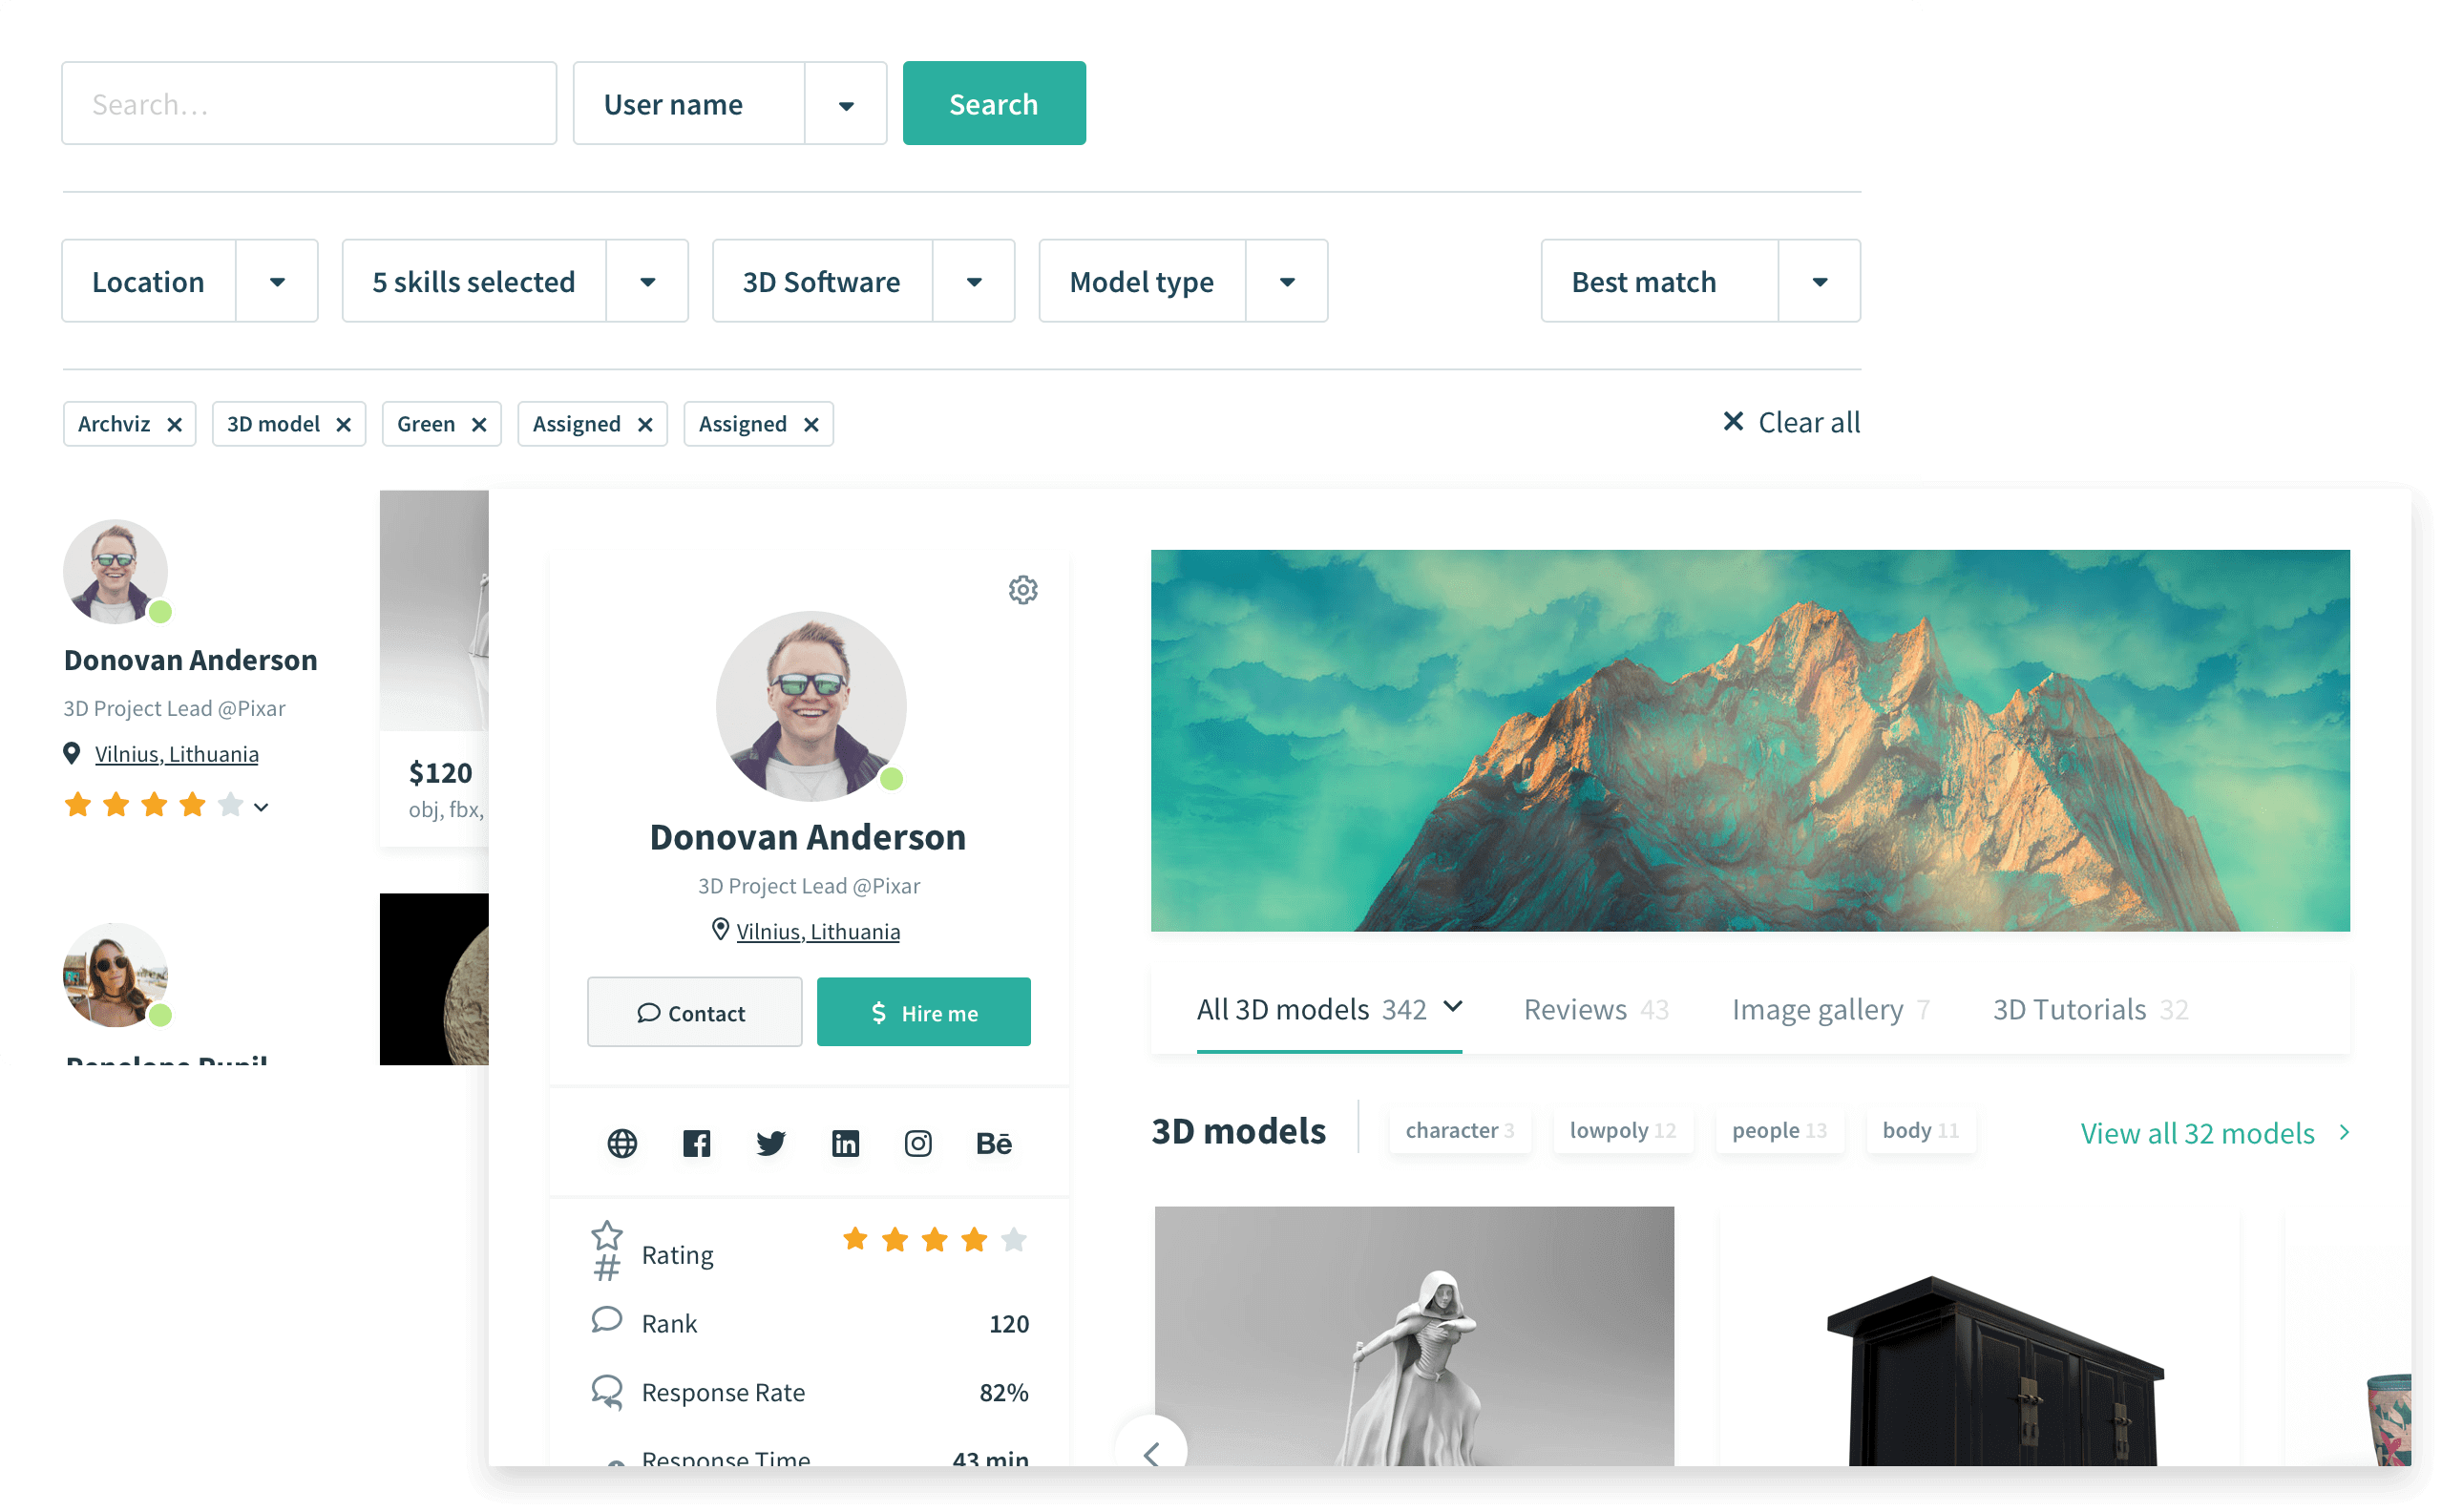The image size is (2442, 1512).
Task: Click the global/website icon for Donovan Anderson
Action: tap(622, 1143)
